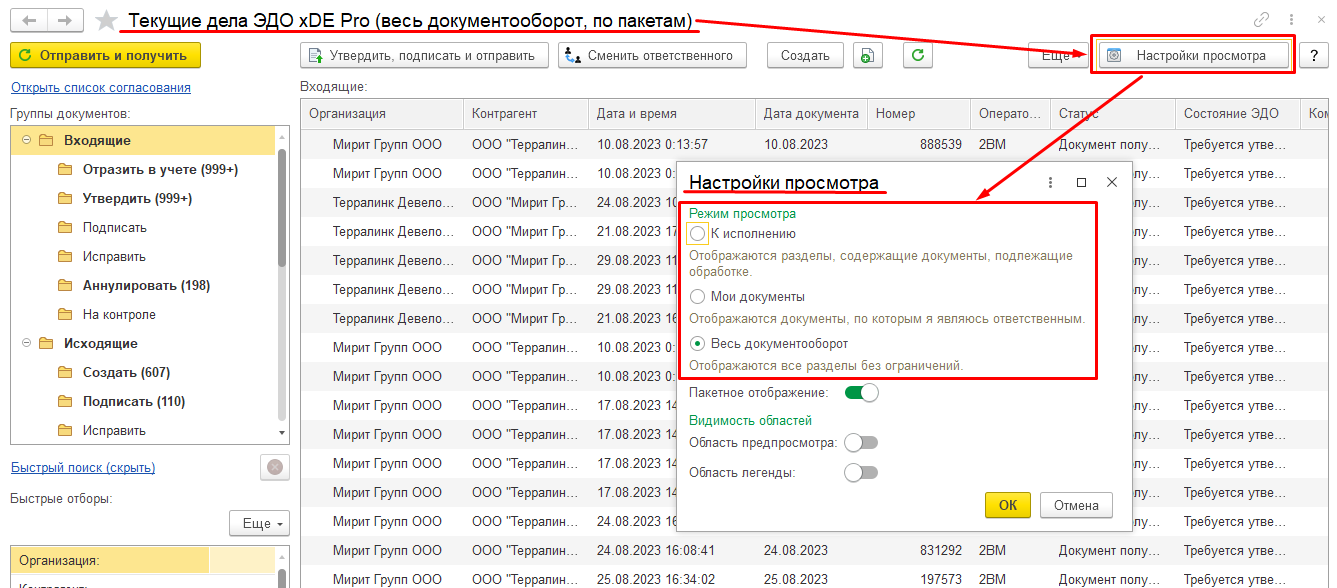Select Утвердить (999+) folder in tree
Image resolution: width=1337 pixels, height=588 pixels.
click(x=137, y=199)
